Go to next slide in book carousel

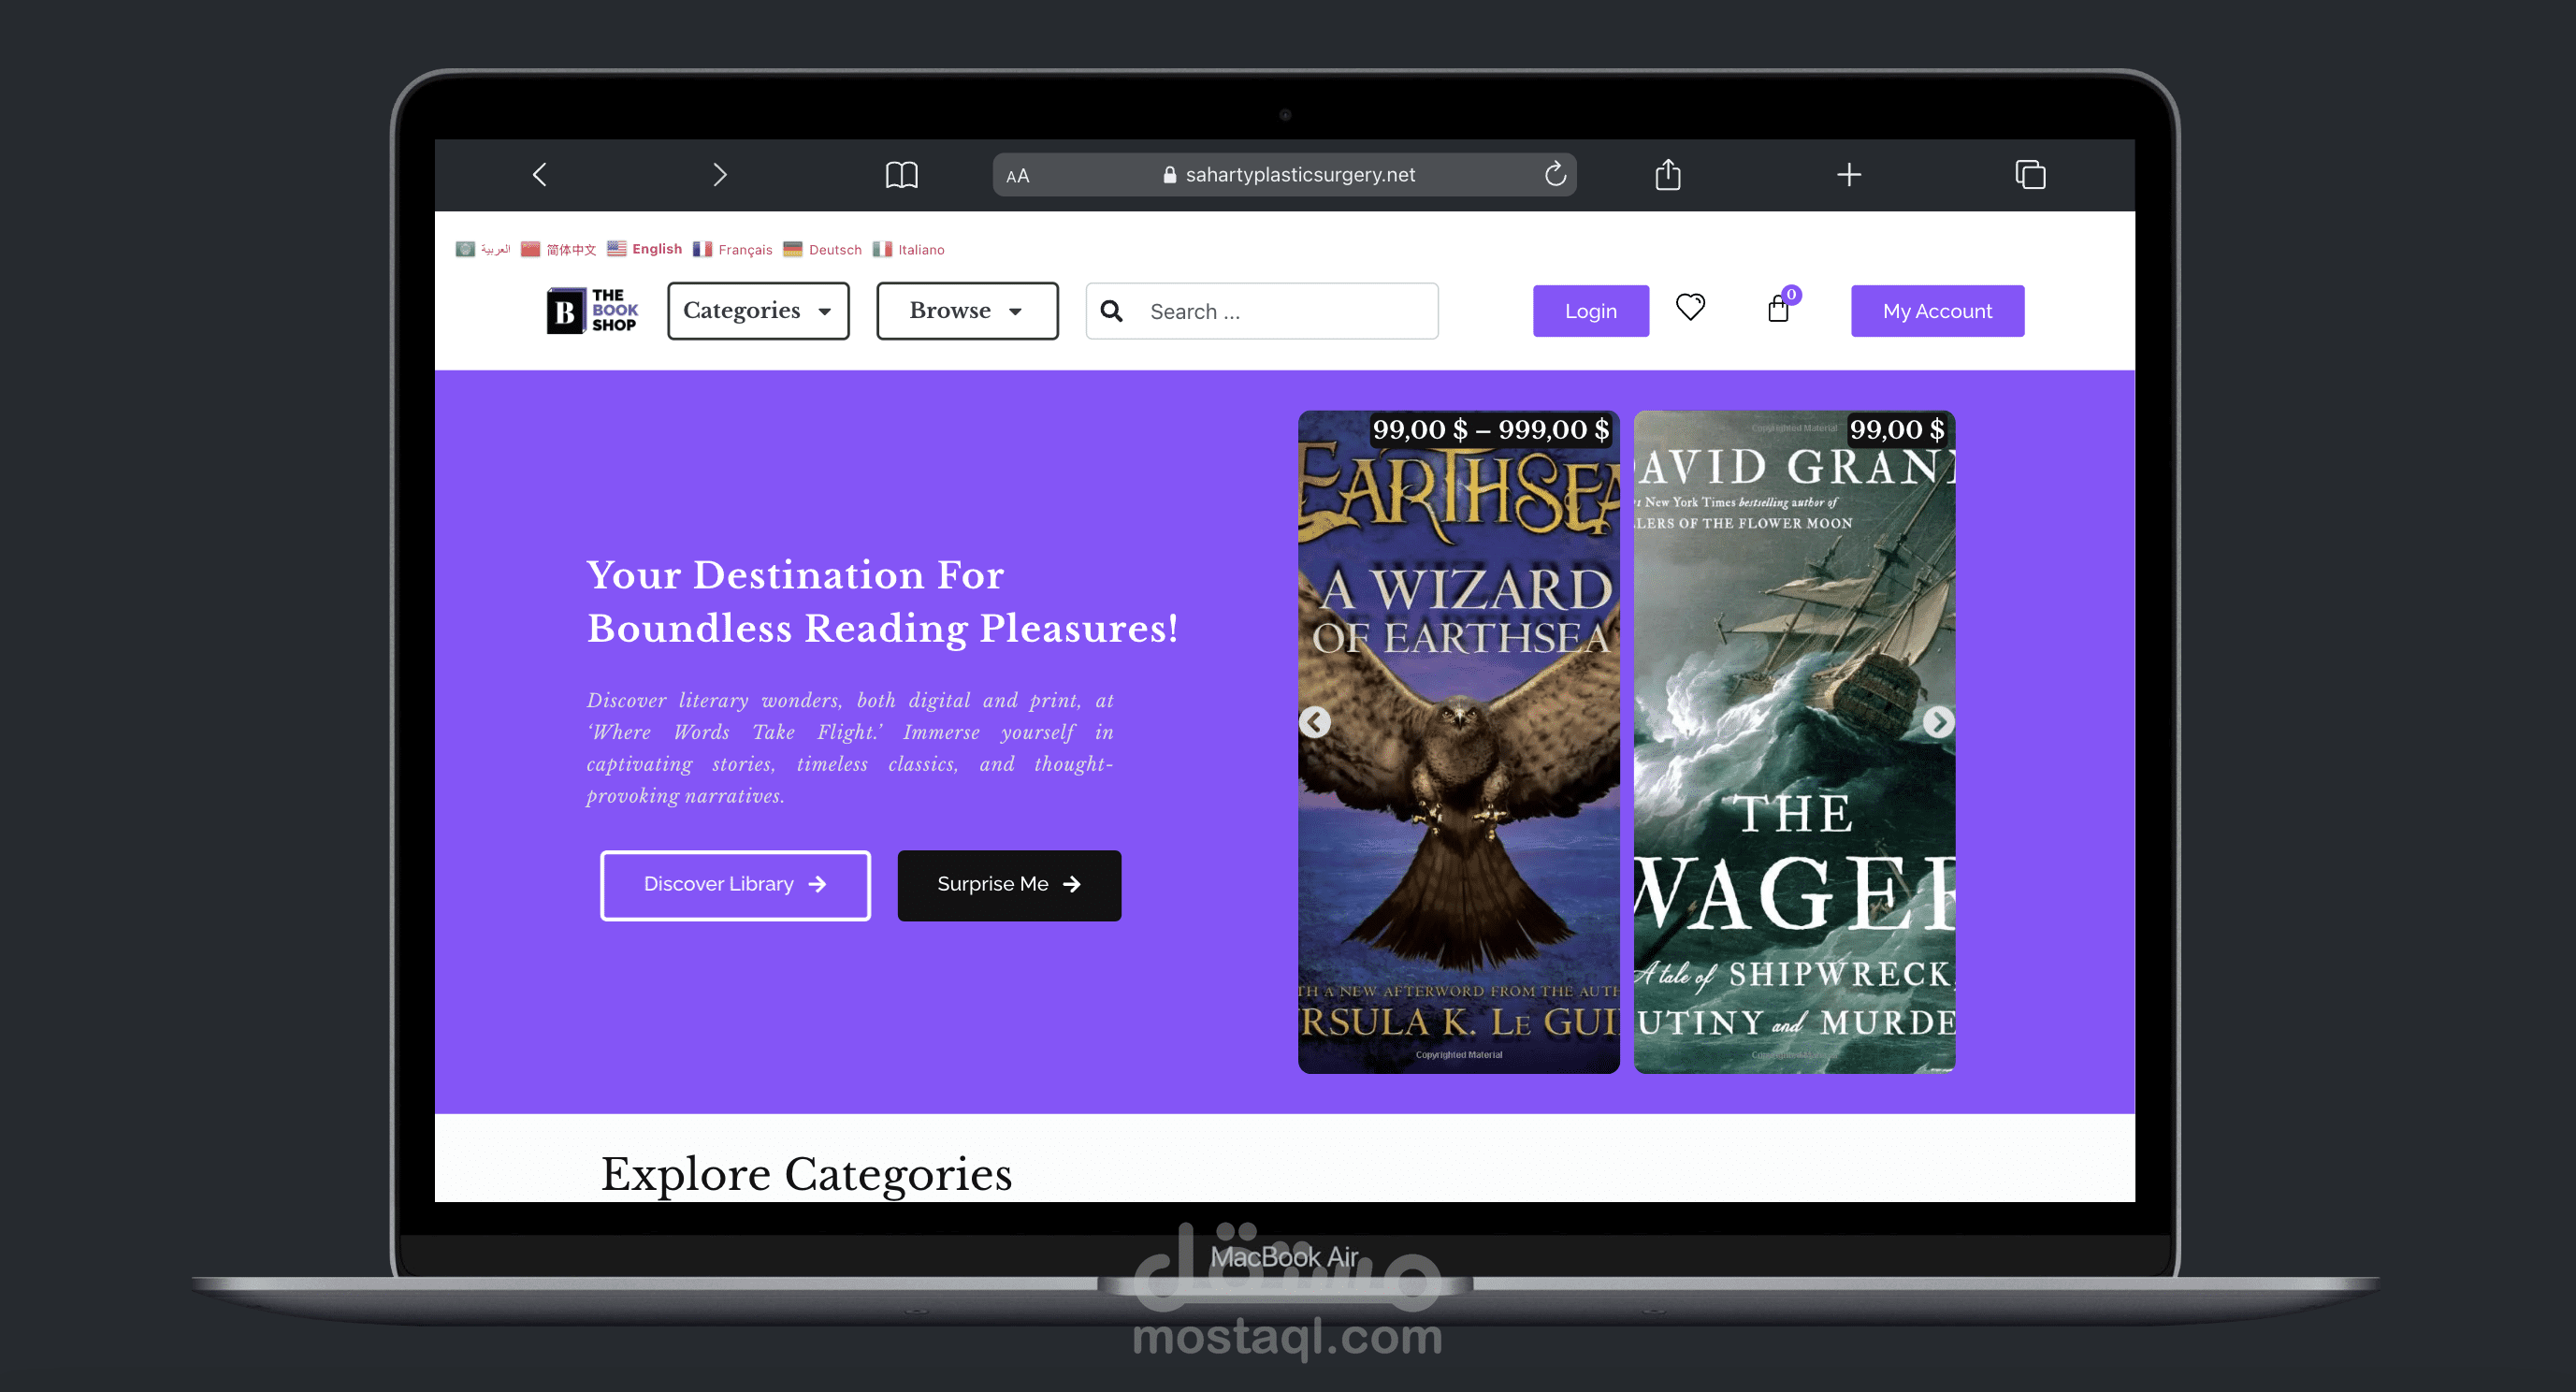[1938, 722]
